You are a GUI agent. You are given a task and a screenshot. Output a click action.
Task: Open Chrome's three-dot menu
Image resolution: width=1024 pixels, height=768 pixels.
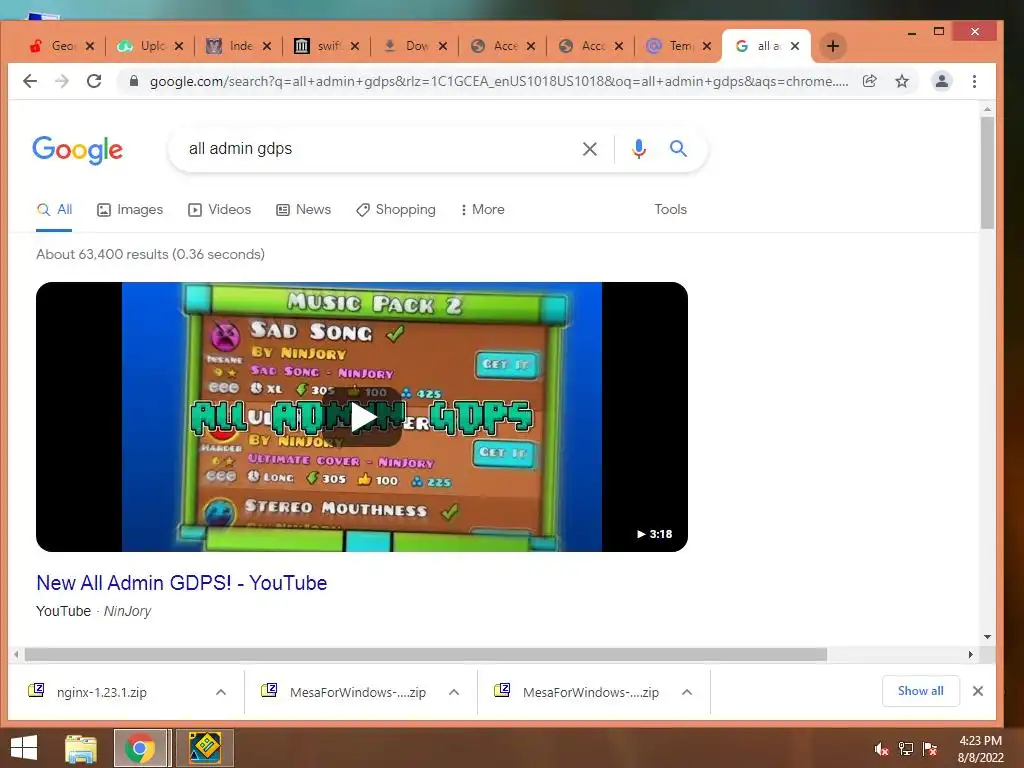point(974,81)
